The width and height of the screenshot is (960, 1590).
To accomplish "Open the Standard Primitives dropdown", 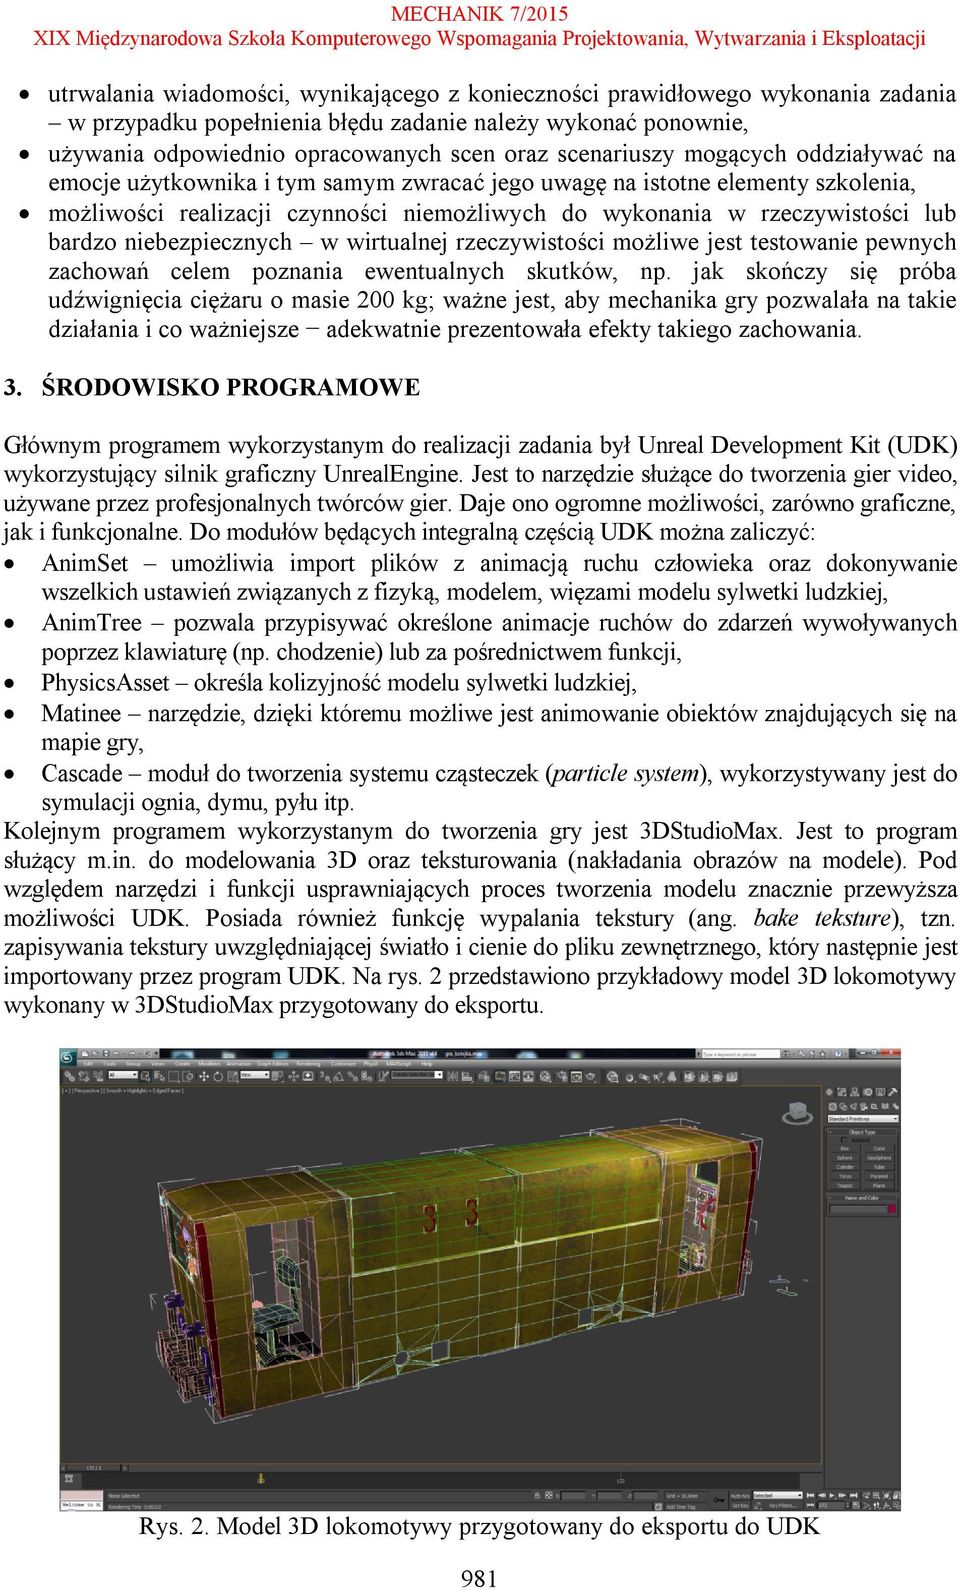I will [x=863, y=1119].
